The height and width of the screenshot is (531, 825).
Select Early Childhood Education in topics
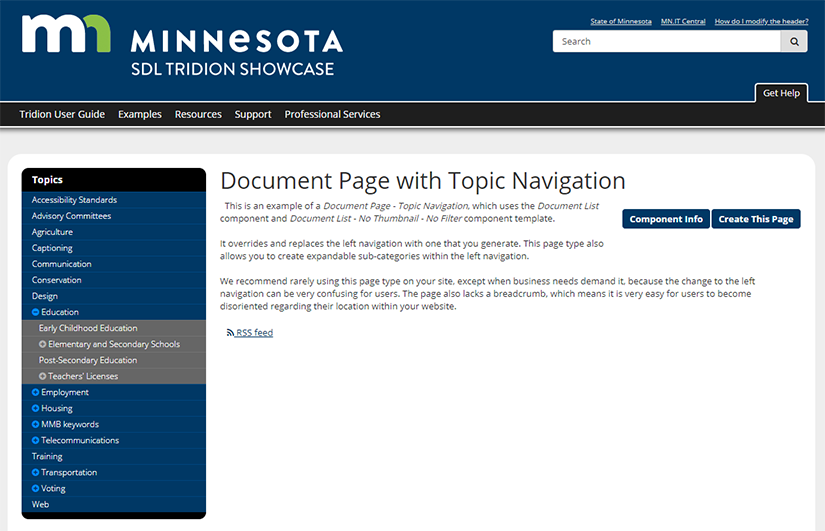click(88, 328)
